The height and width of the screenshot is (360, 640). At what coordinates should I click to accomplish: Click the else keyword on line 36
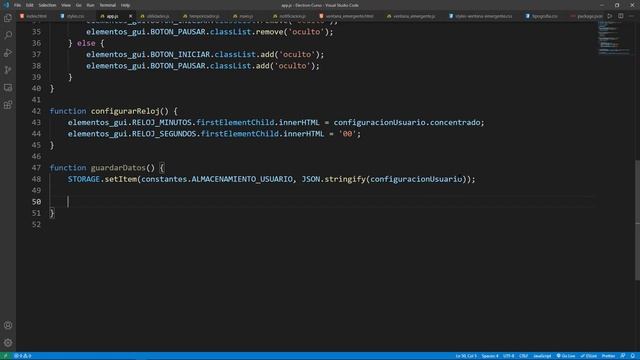[86, 43]
